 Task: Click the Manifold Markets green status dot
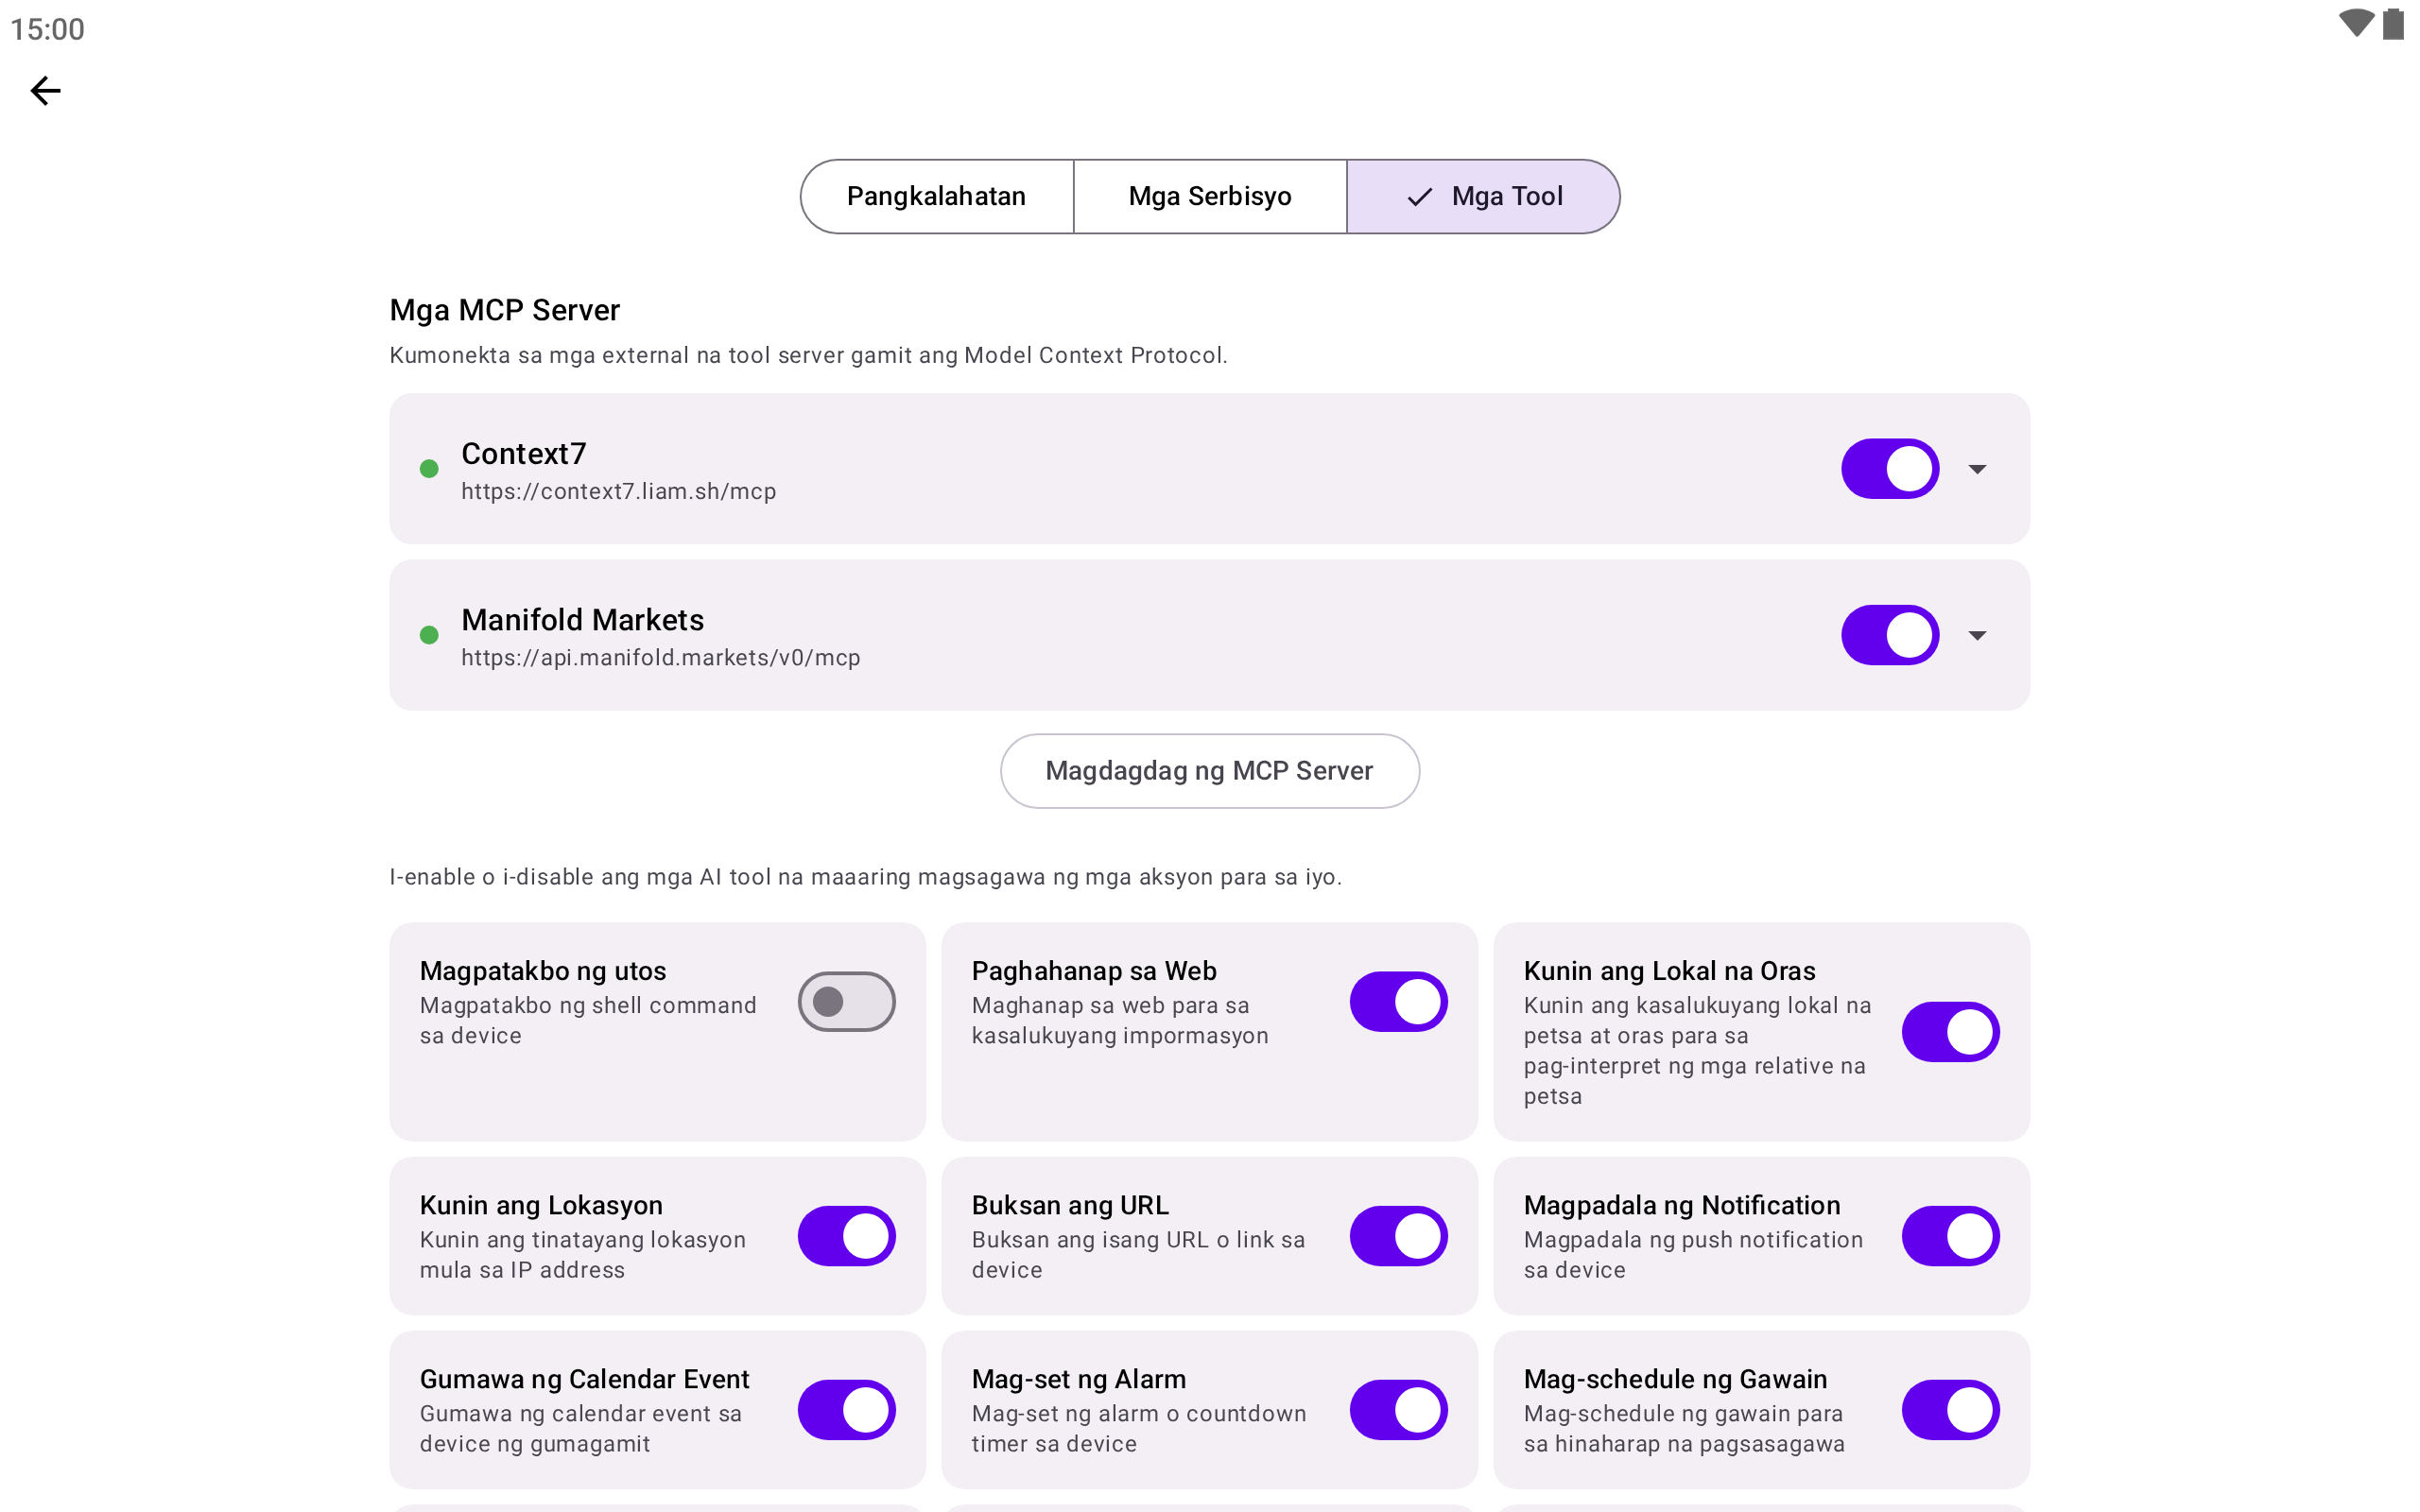[429, 635]
